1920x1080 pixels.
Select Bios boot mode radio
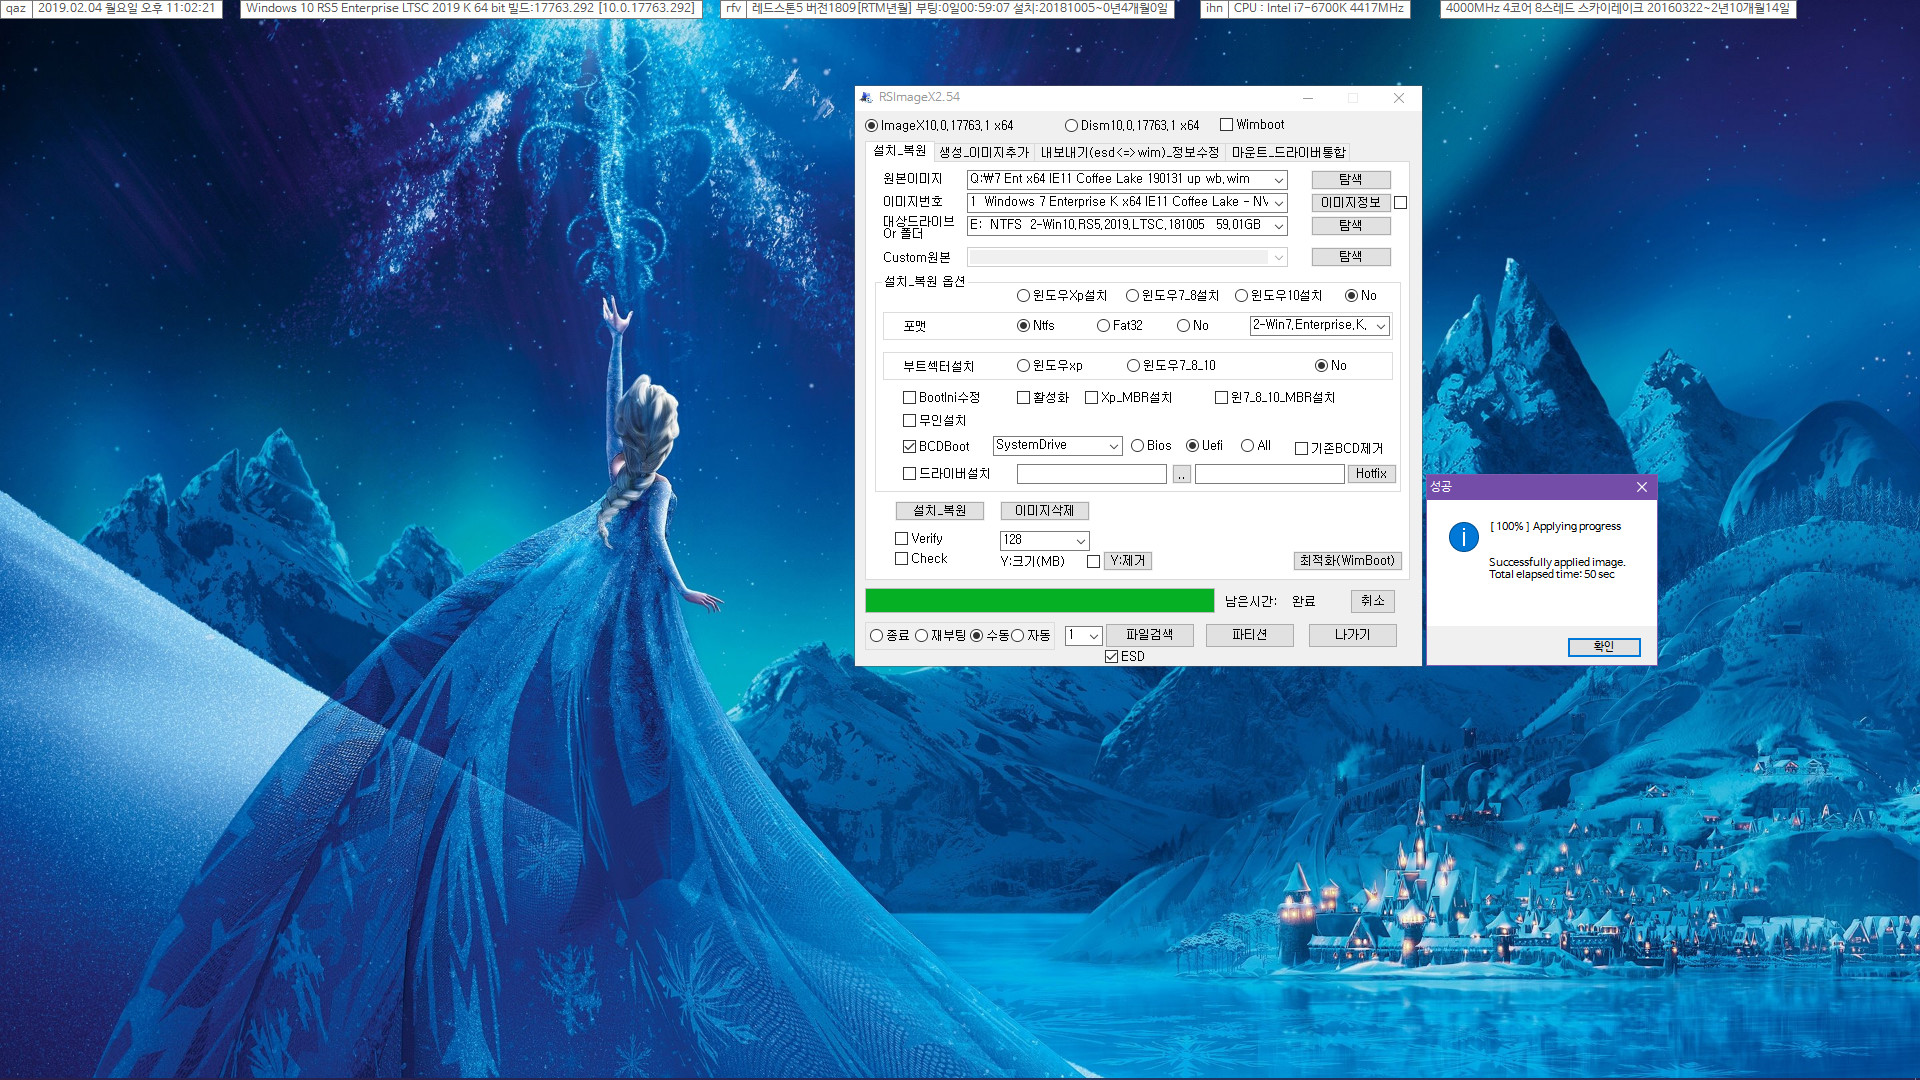1137,446
